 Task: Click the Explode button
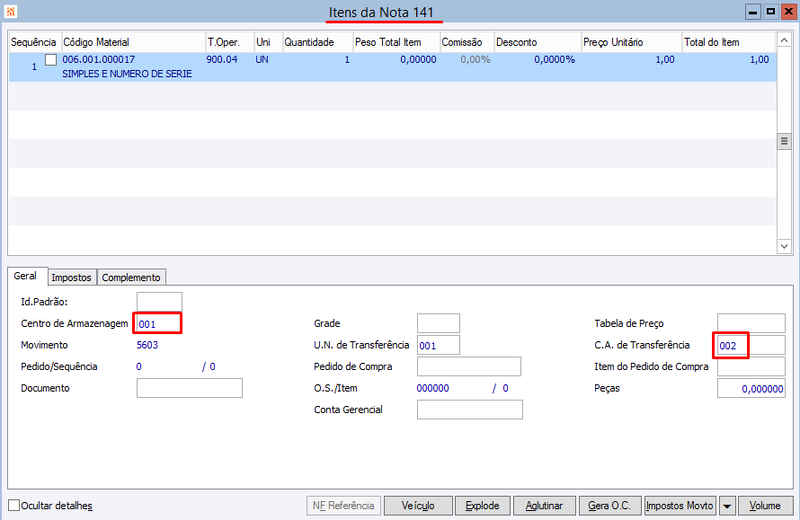point(482,506)
